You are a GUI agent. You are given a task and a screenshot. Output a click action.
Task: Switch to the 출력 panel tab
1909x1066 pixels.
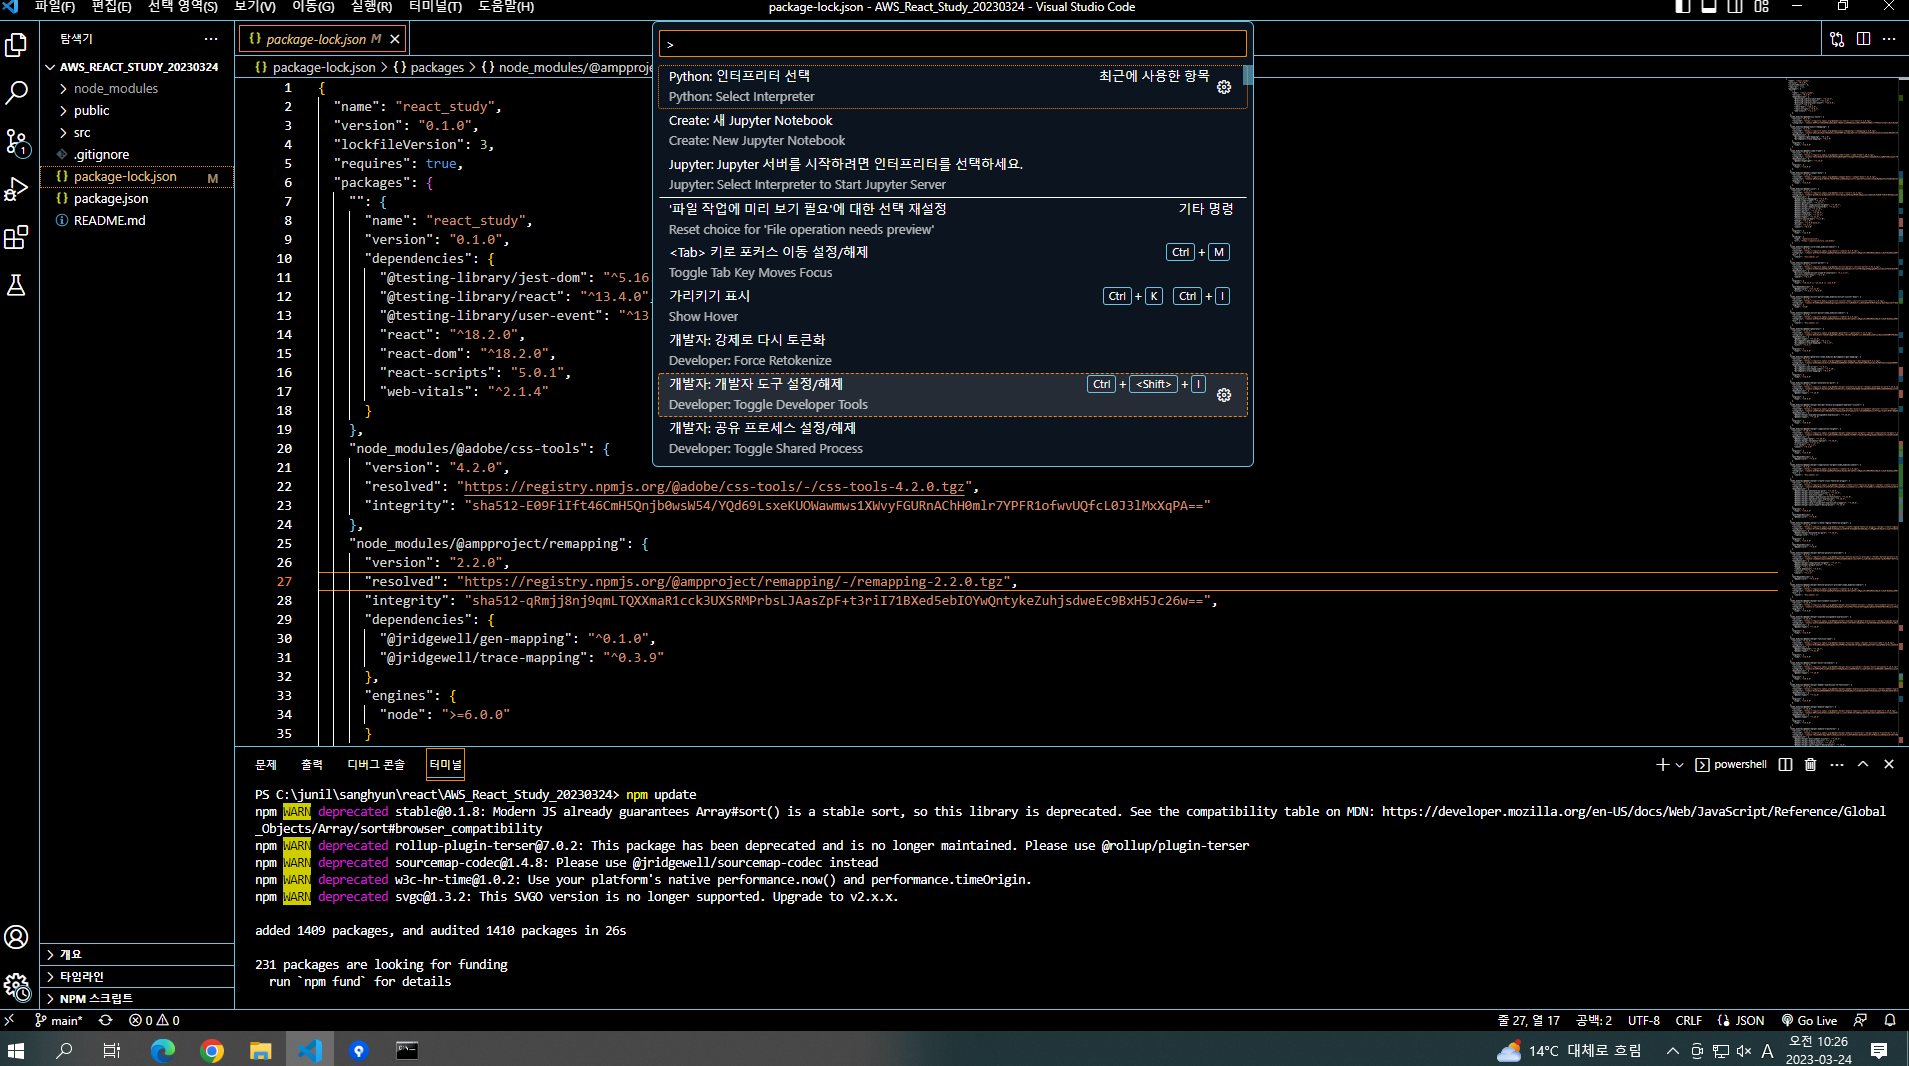click(312, 764)
